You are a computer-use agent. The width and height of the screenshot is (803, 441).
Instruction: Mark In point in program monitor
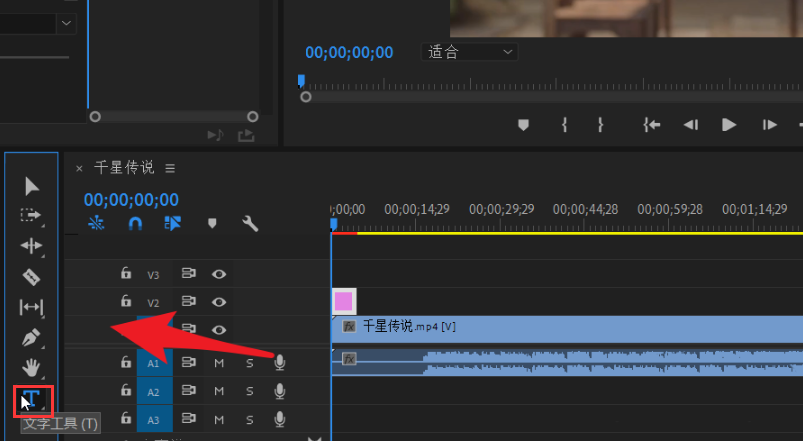coord(564,124)
